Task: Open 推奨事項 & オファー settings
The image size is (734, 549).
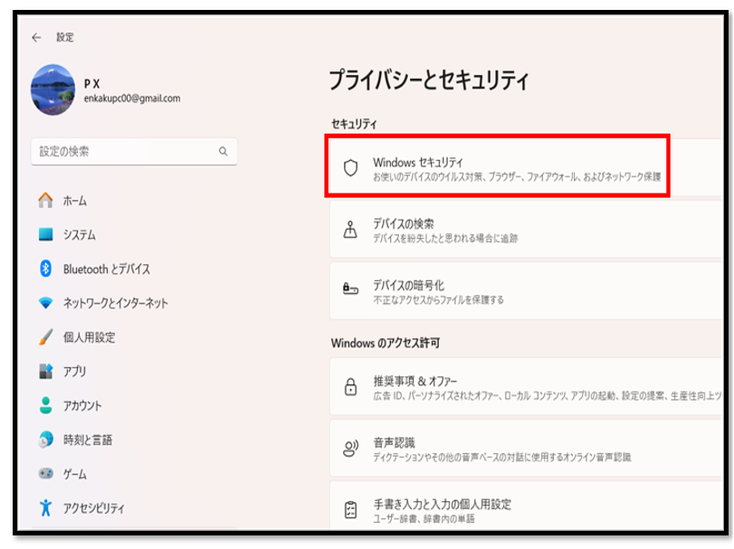Action: pos(527,387)
